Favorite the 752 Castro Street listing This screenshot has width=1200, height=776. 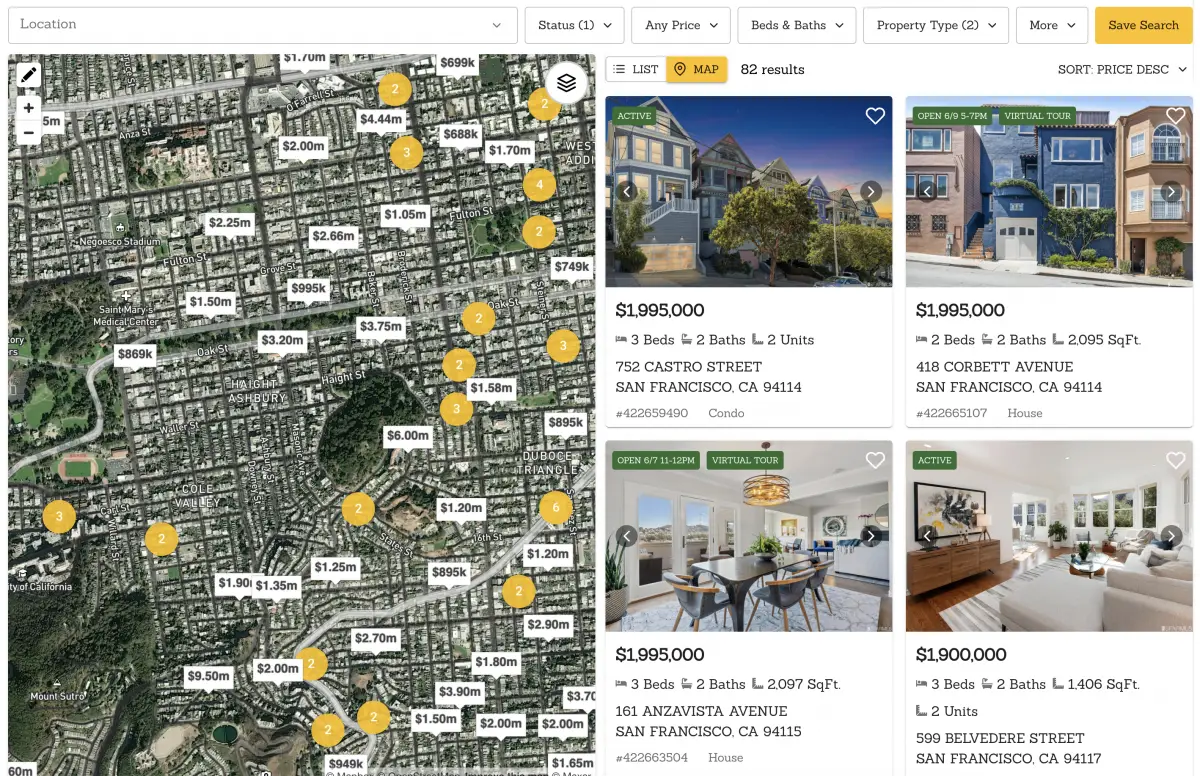[x=875, y=116]
